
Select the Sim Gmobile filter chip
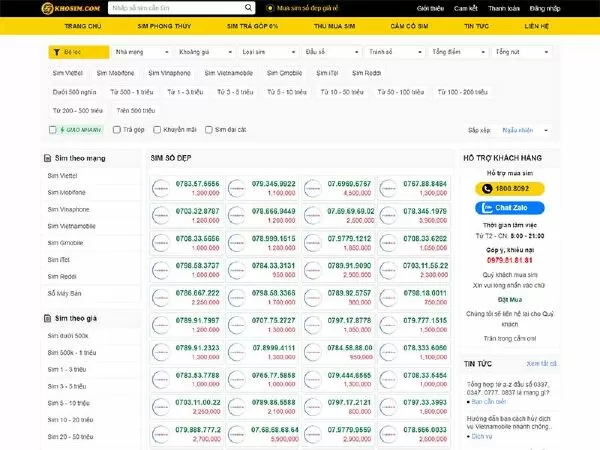pyautogui.click(x=284, y=73)
